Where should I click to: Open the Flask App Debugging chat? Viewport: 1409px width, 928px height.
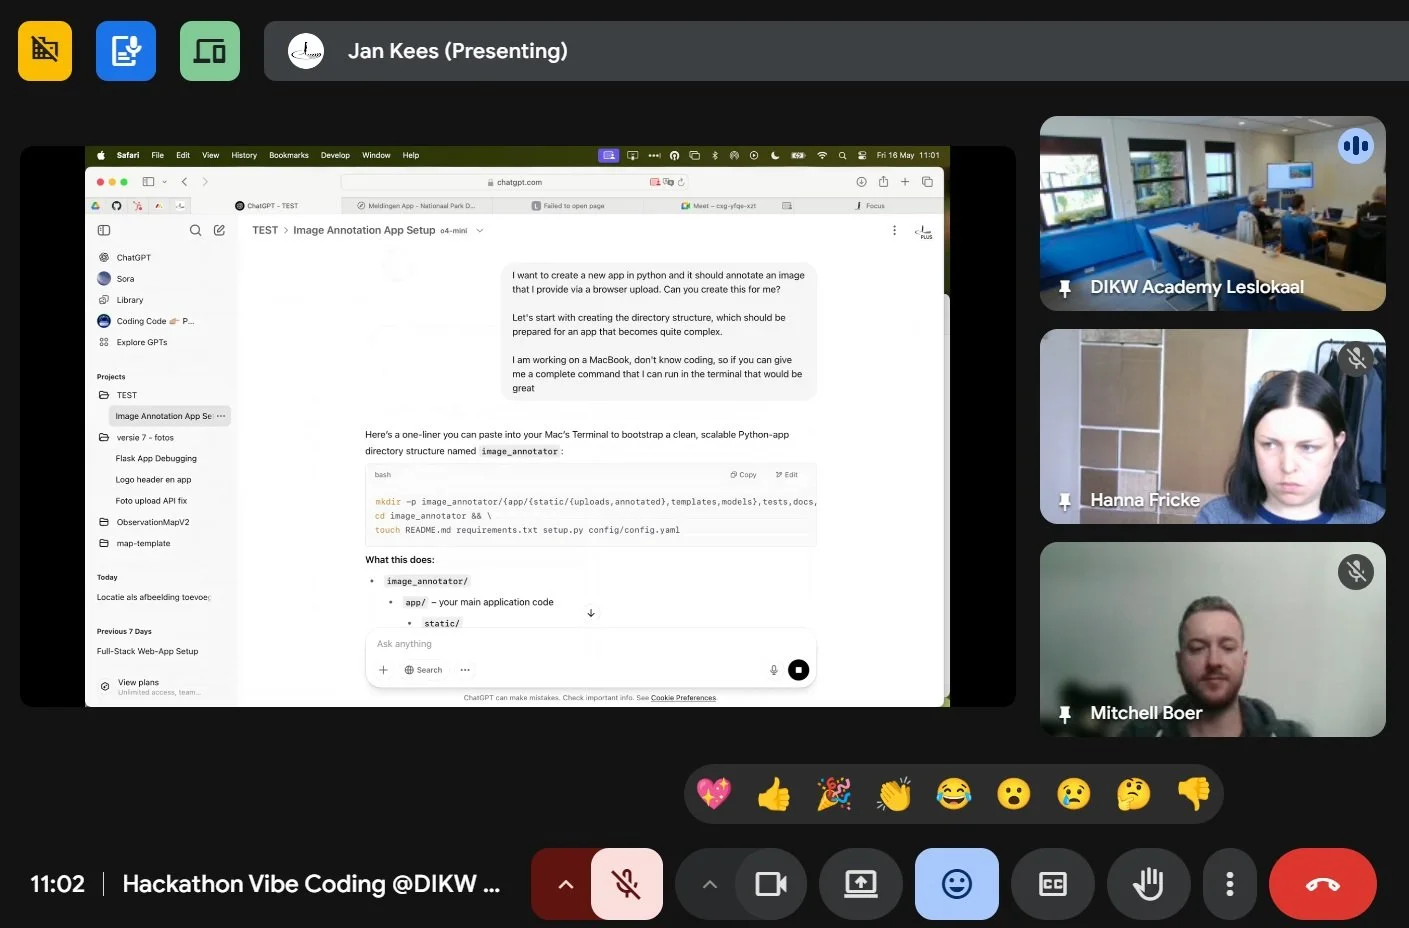[156, 459]
